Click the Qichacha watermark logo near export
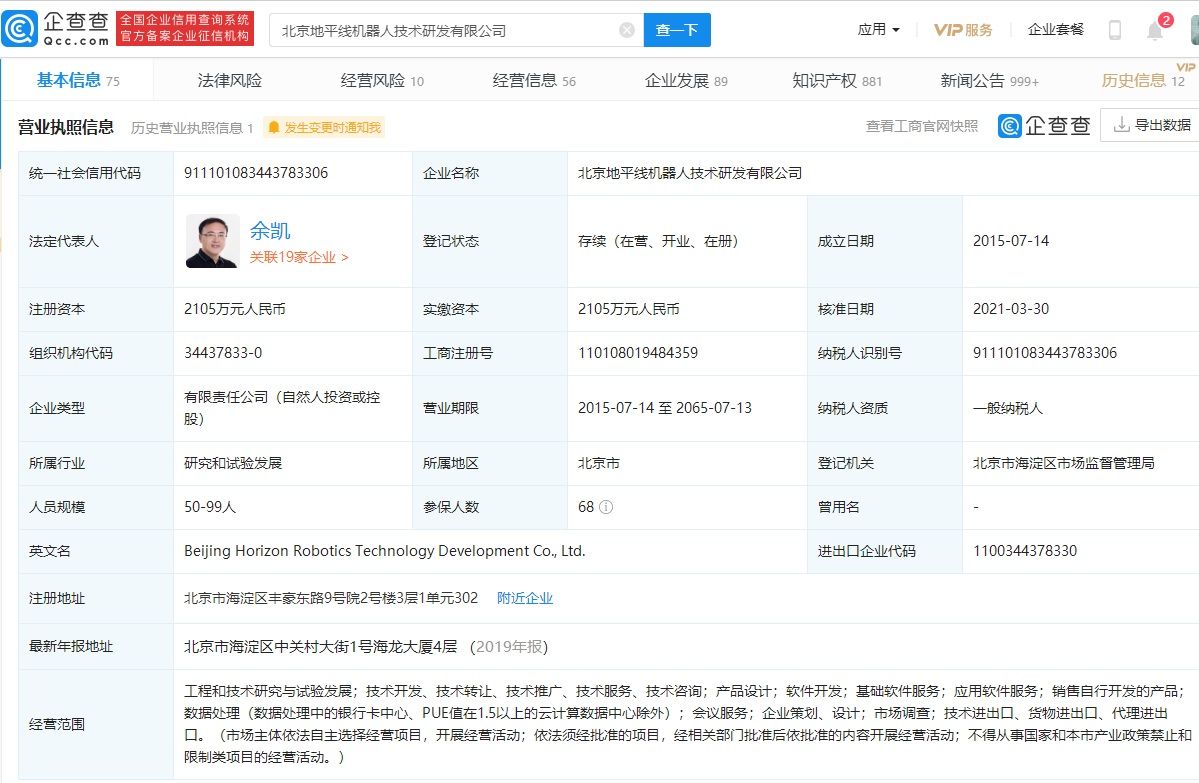The image size is (1199, 783). [1044, 125]
